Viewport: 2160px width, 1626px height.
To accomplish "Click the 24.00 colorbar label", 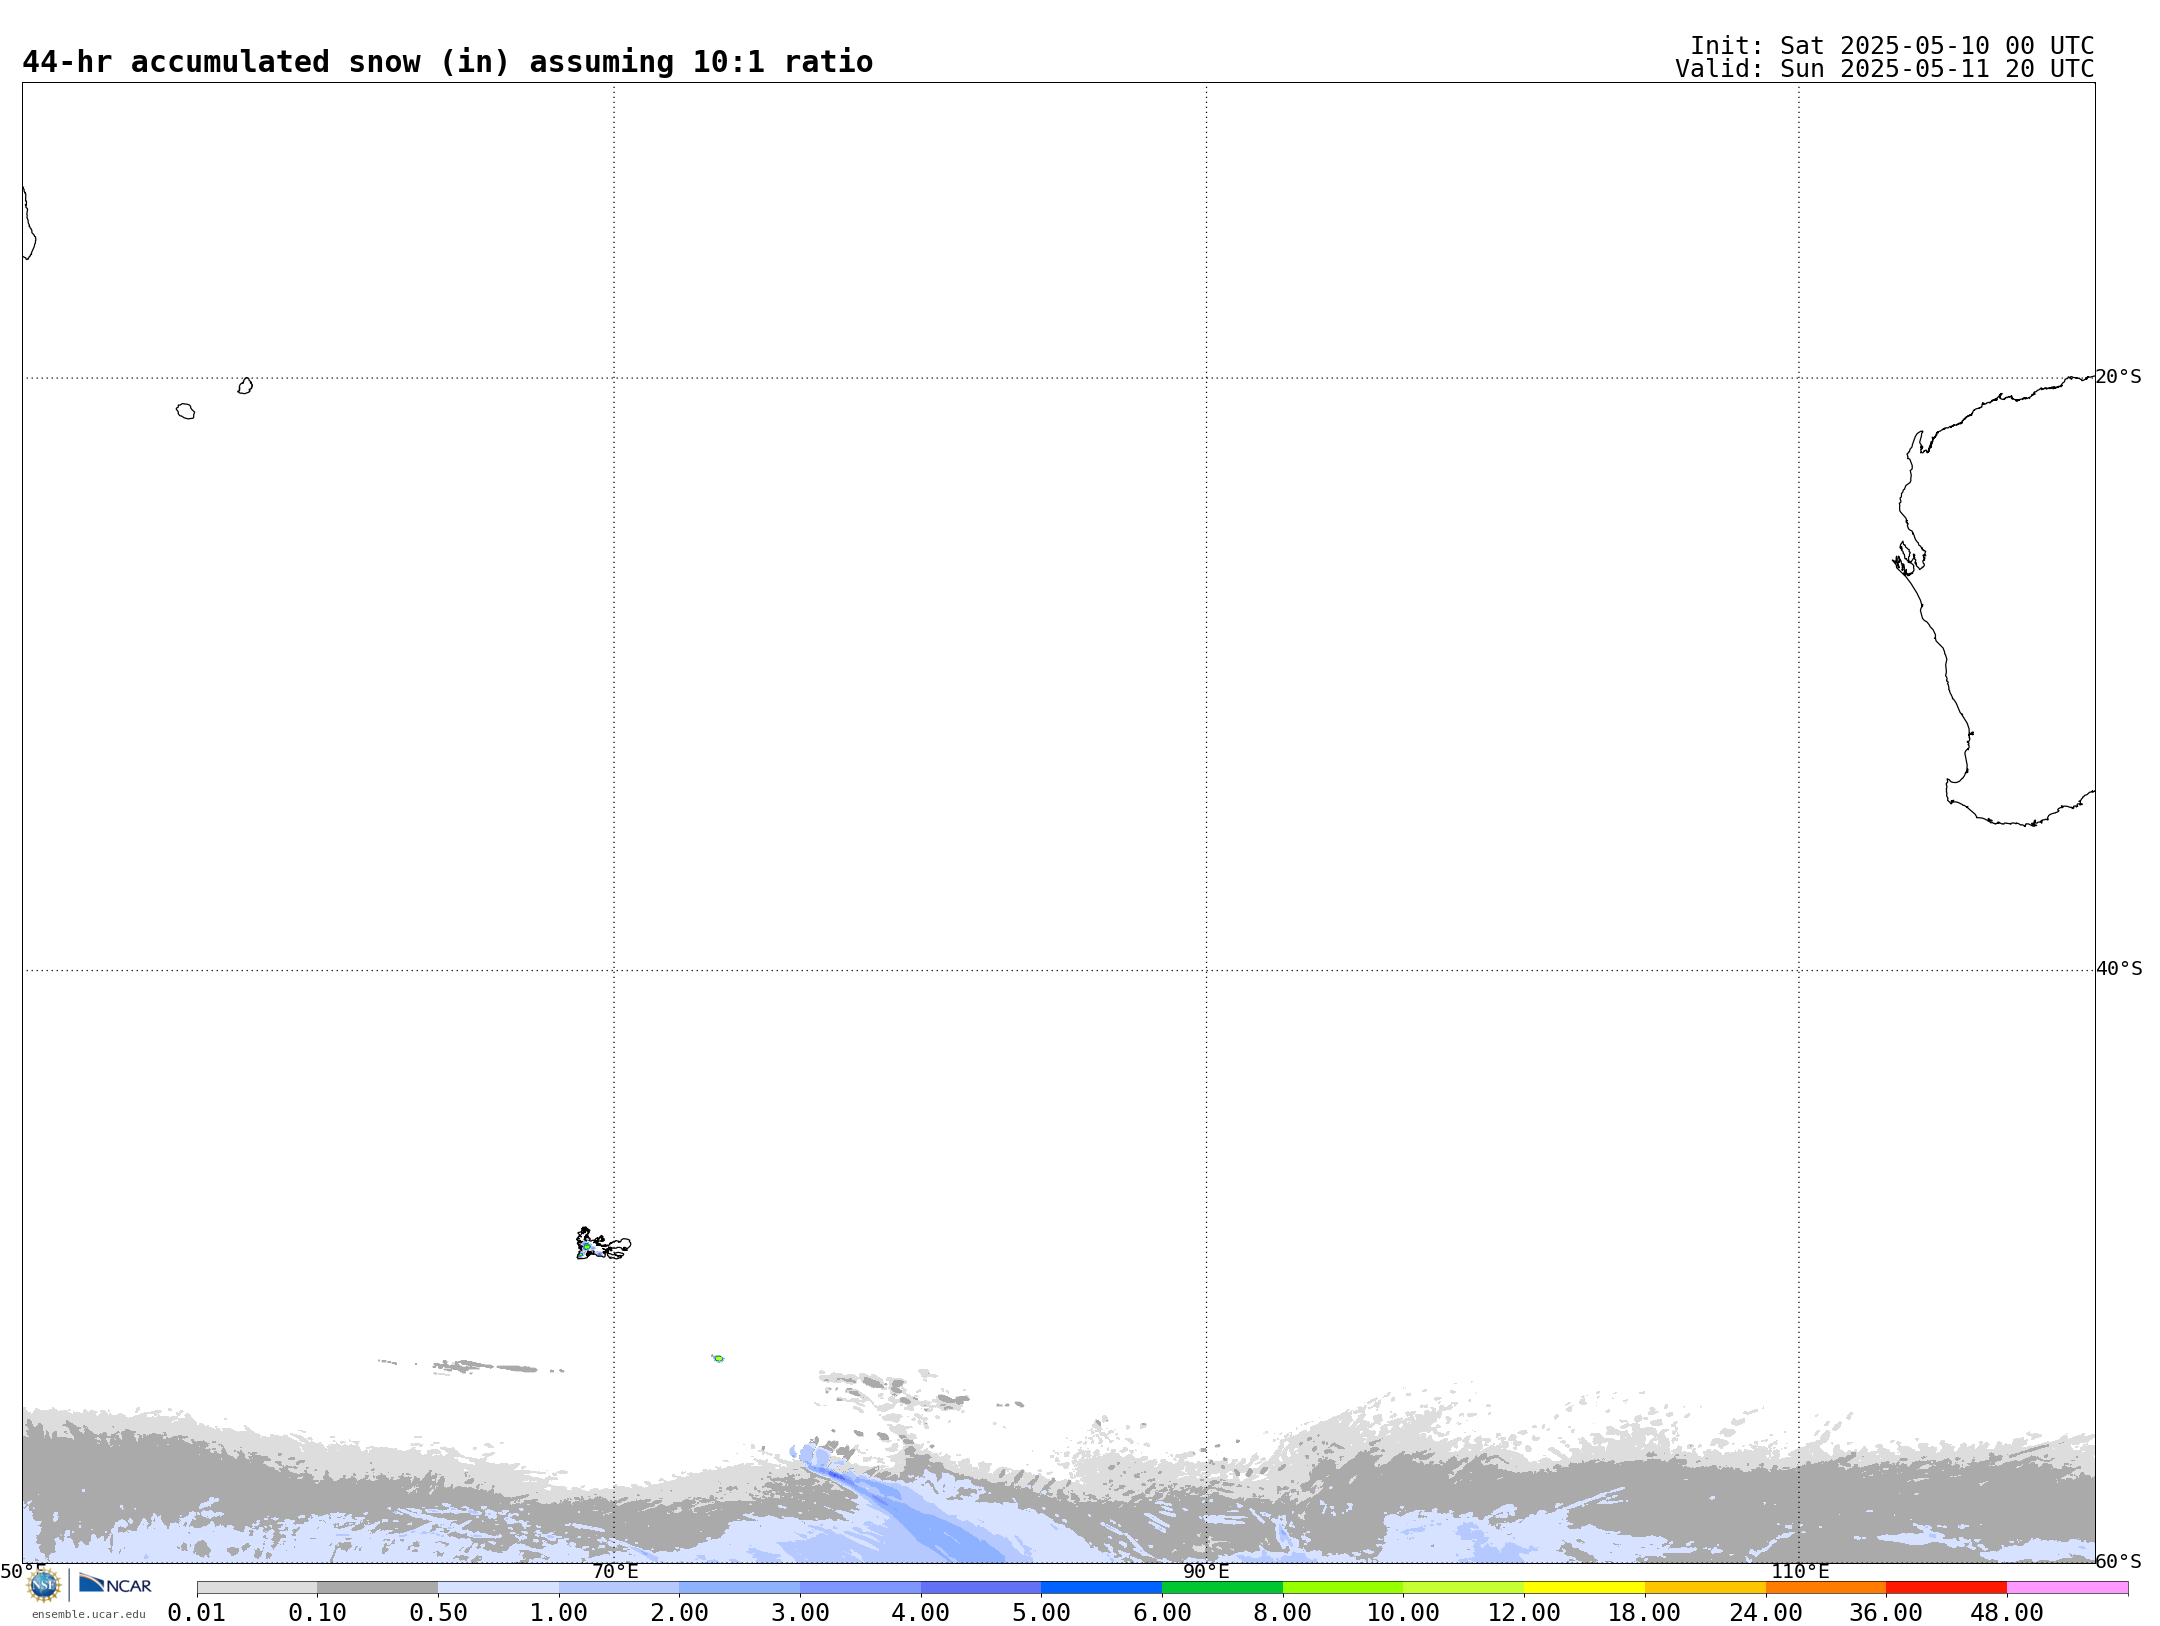I will point(1765,1613).
